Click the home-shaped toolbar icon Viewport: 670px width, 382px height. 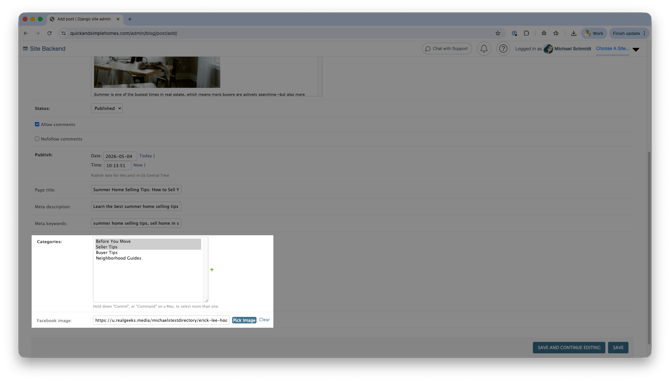(x=544, y=33)
